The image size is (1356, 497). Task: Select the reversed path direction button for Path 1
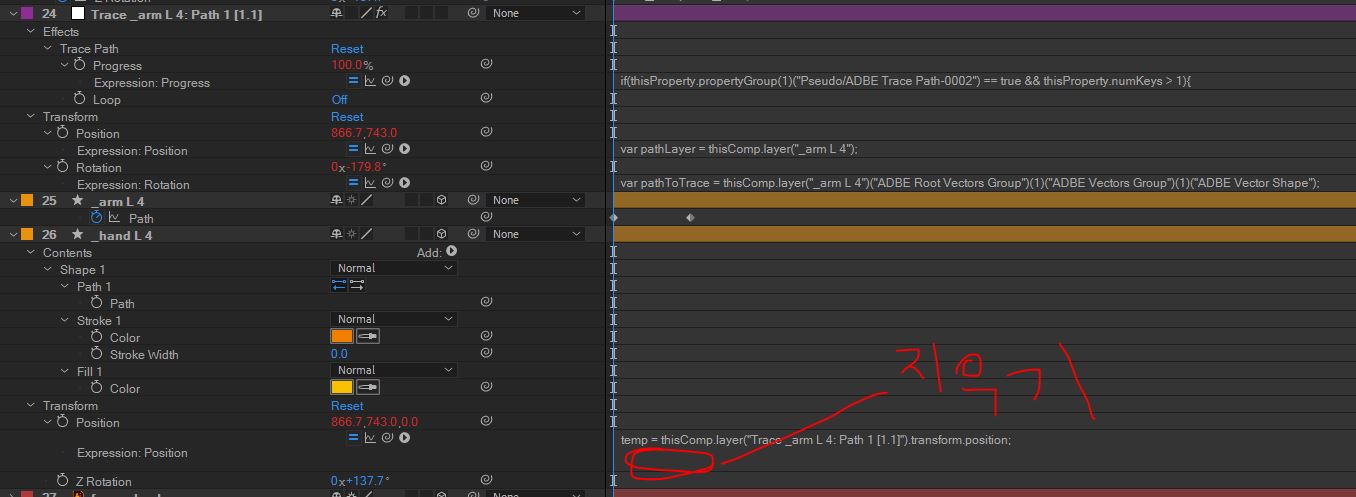[x=357, y=286]
